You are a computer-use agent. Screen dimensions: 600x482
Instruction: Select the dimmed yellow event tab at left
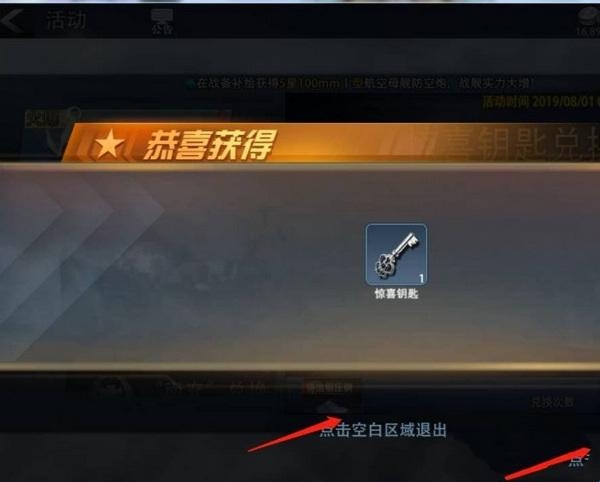[43, 119]
